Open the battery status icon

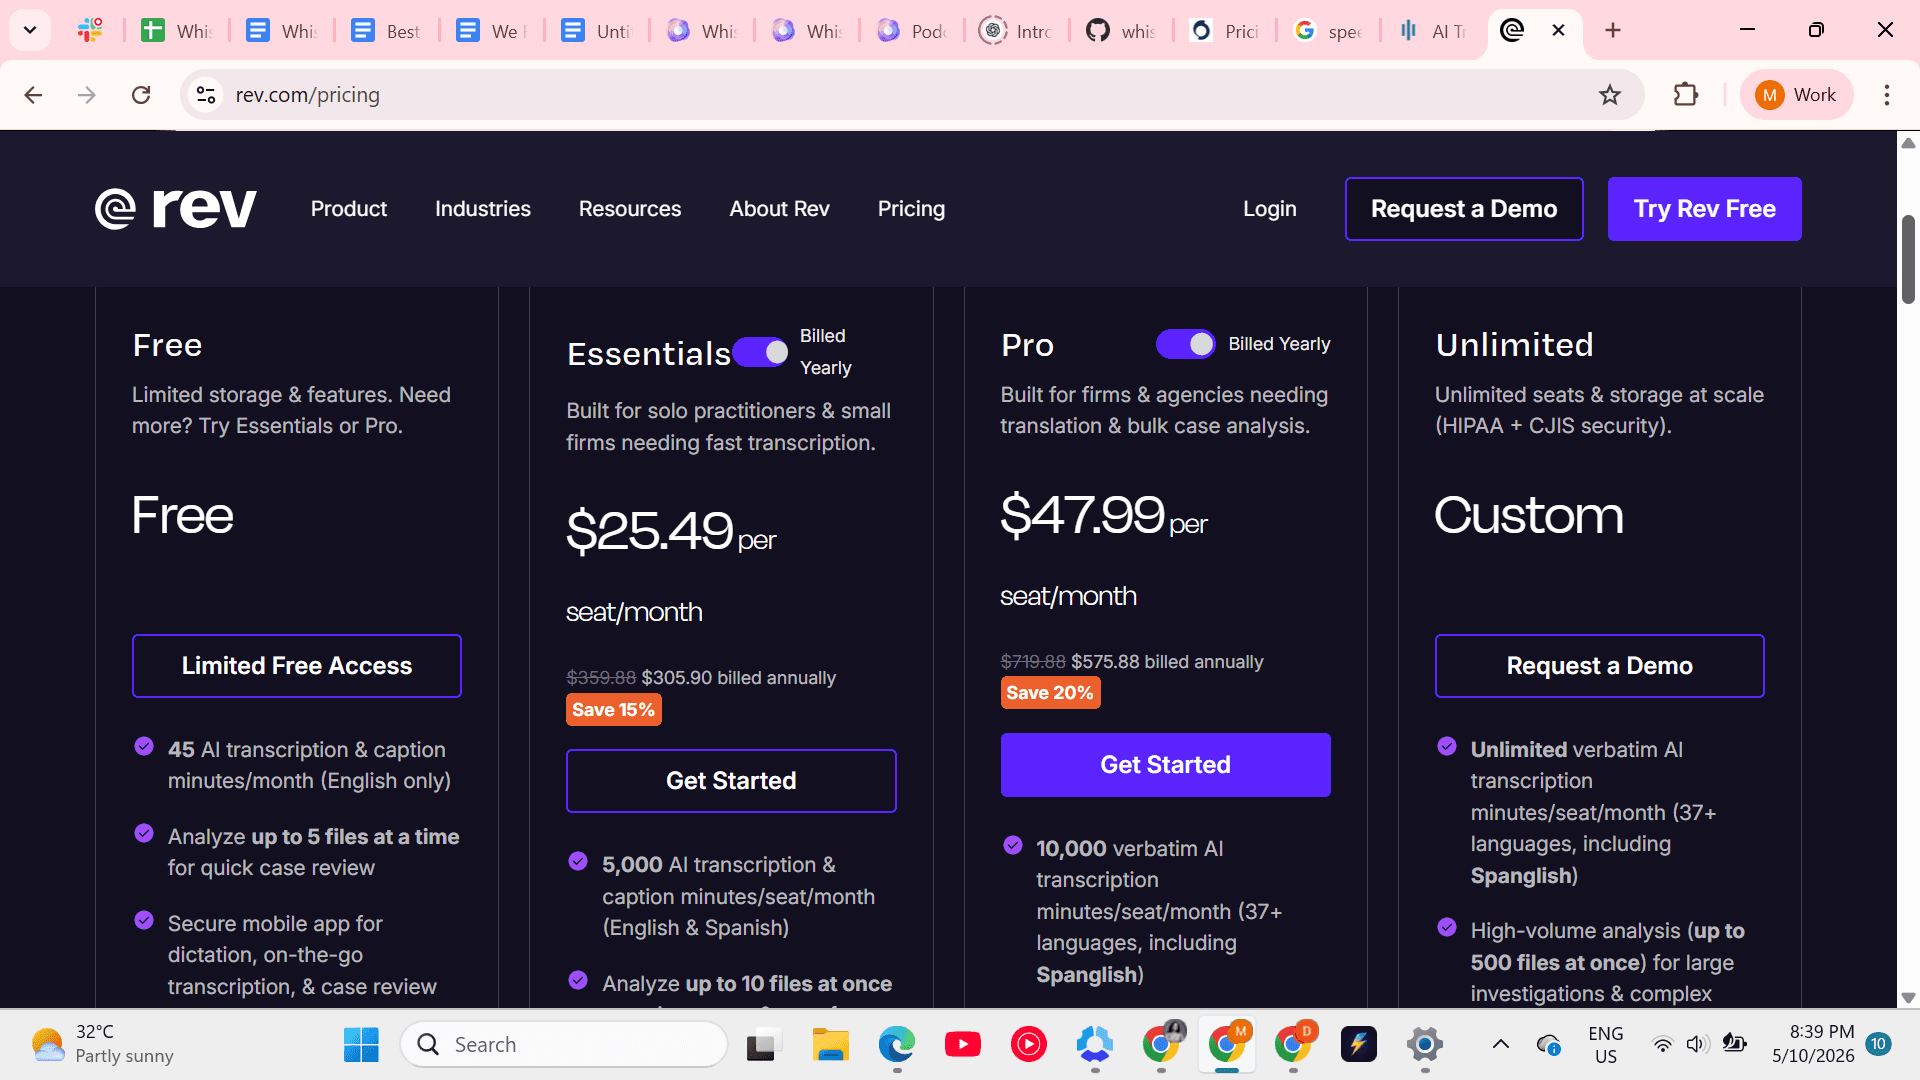click(x=1734, y=1045)
